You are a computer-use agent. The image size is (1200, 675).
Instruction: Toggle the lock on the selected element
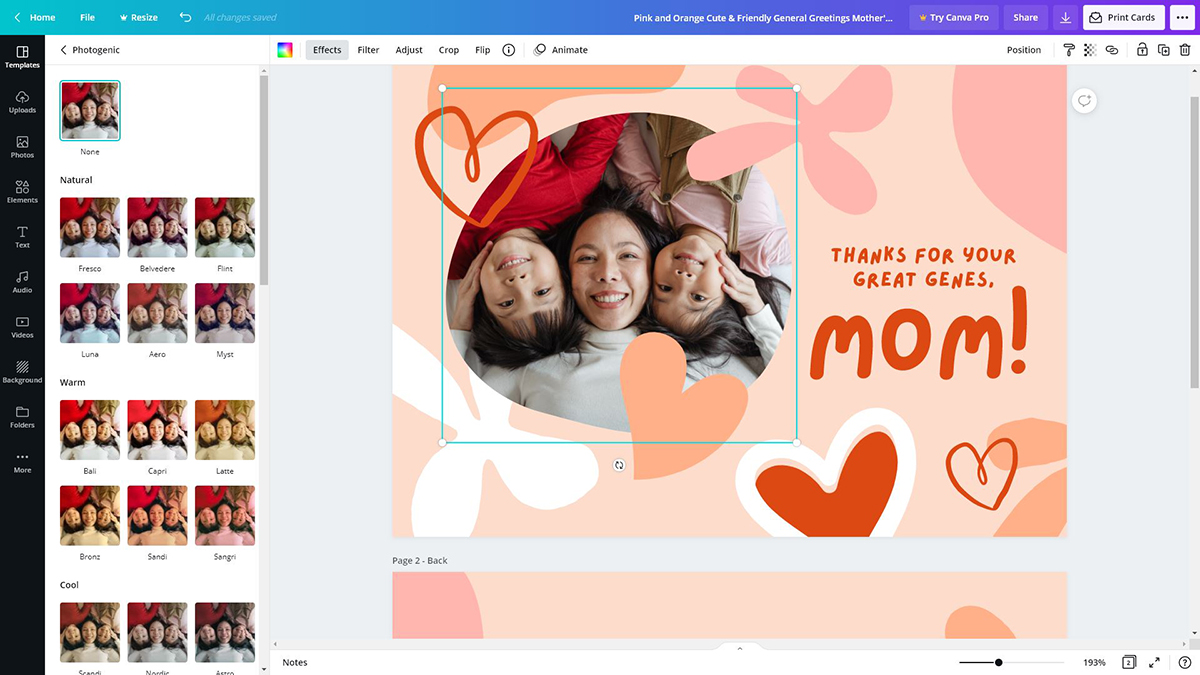click(1141, 50)
